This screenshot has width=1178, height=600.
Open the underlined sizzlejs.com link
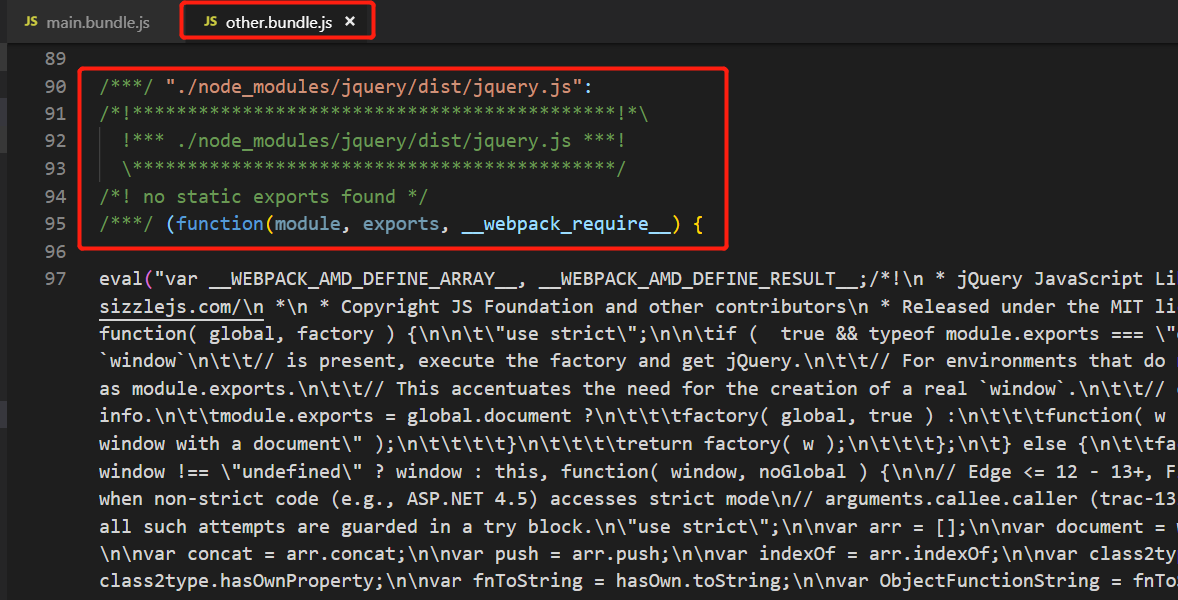click(x=182, y=307)
